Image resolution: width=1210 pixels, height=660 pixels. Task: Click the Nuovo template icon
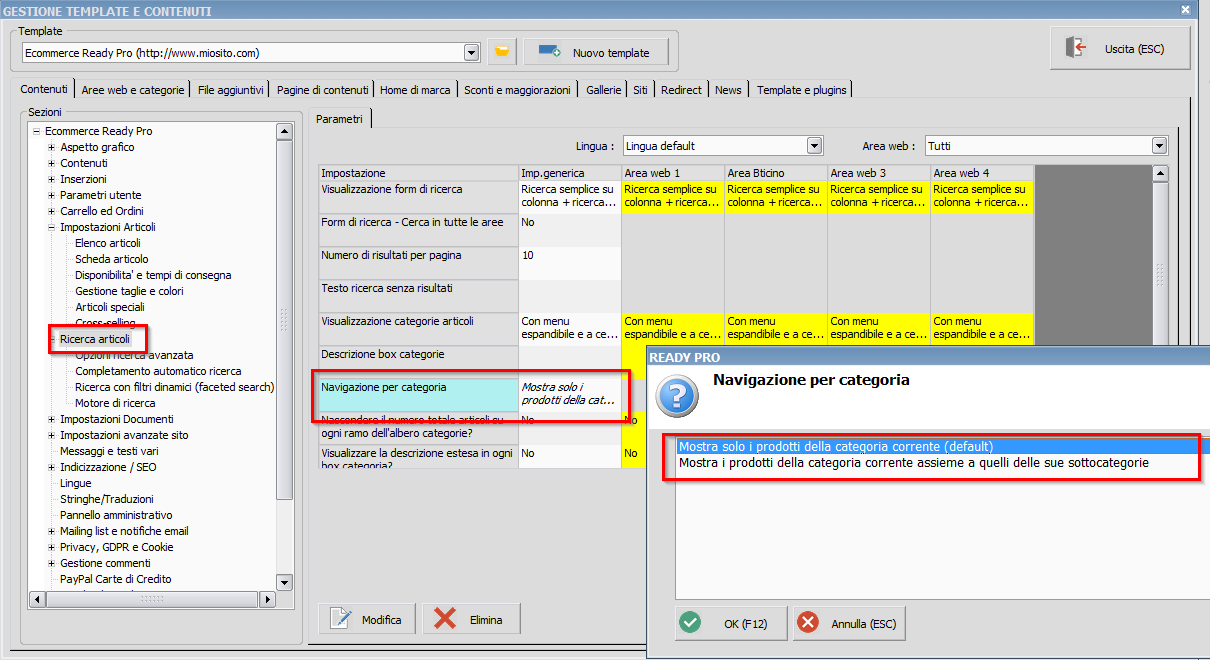click(548, 52)
